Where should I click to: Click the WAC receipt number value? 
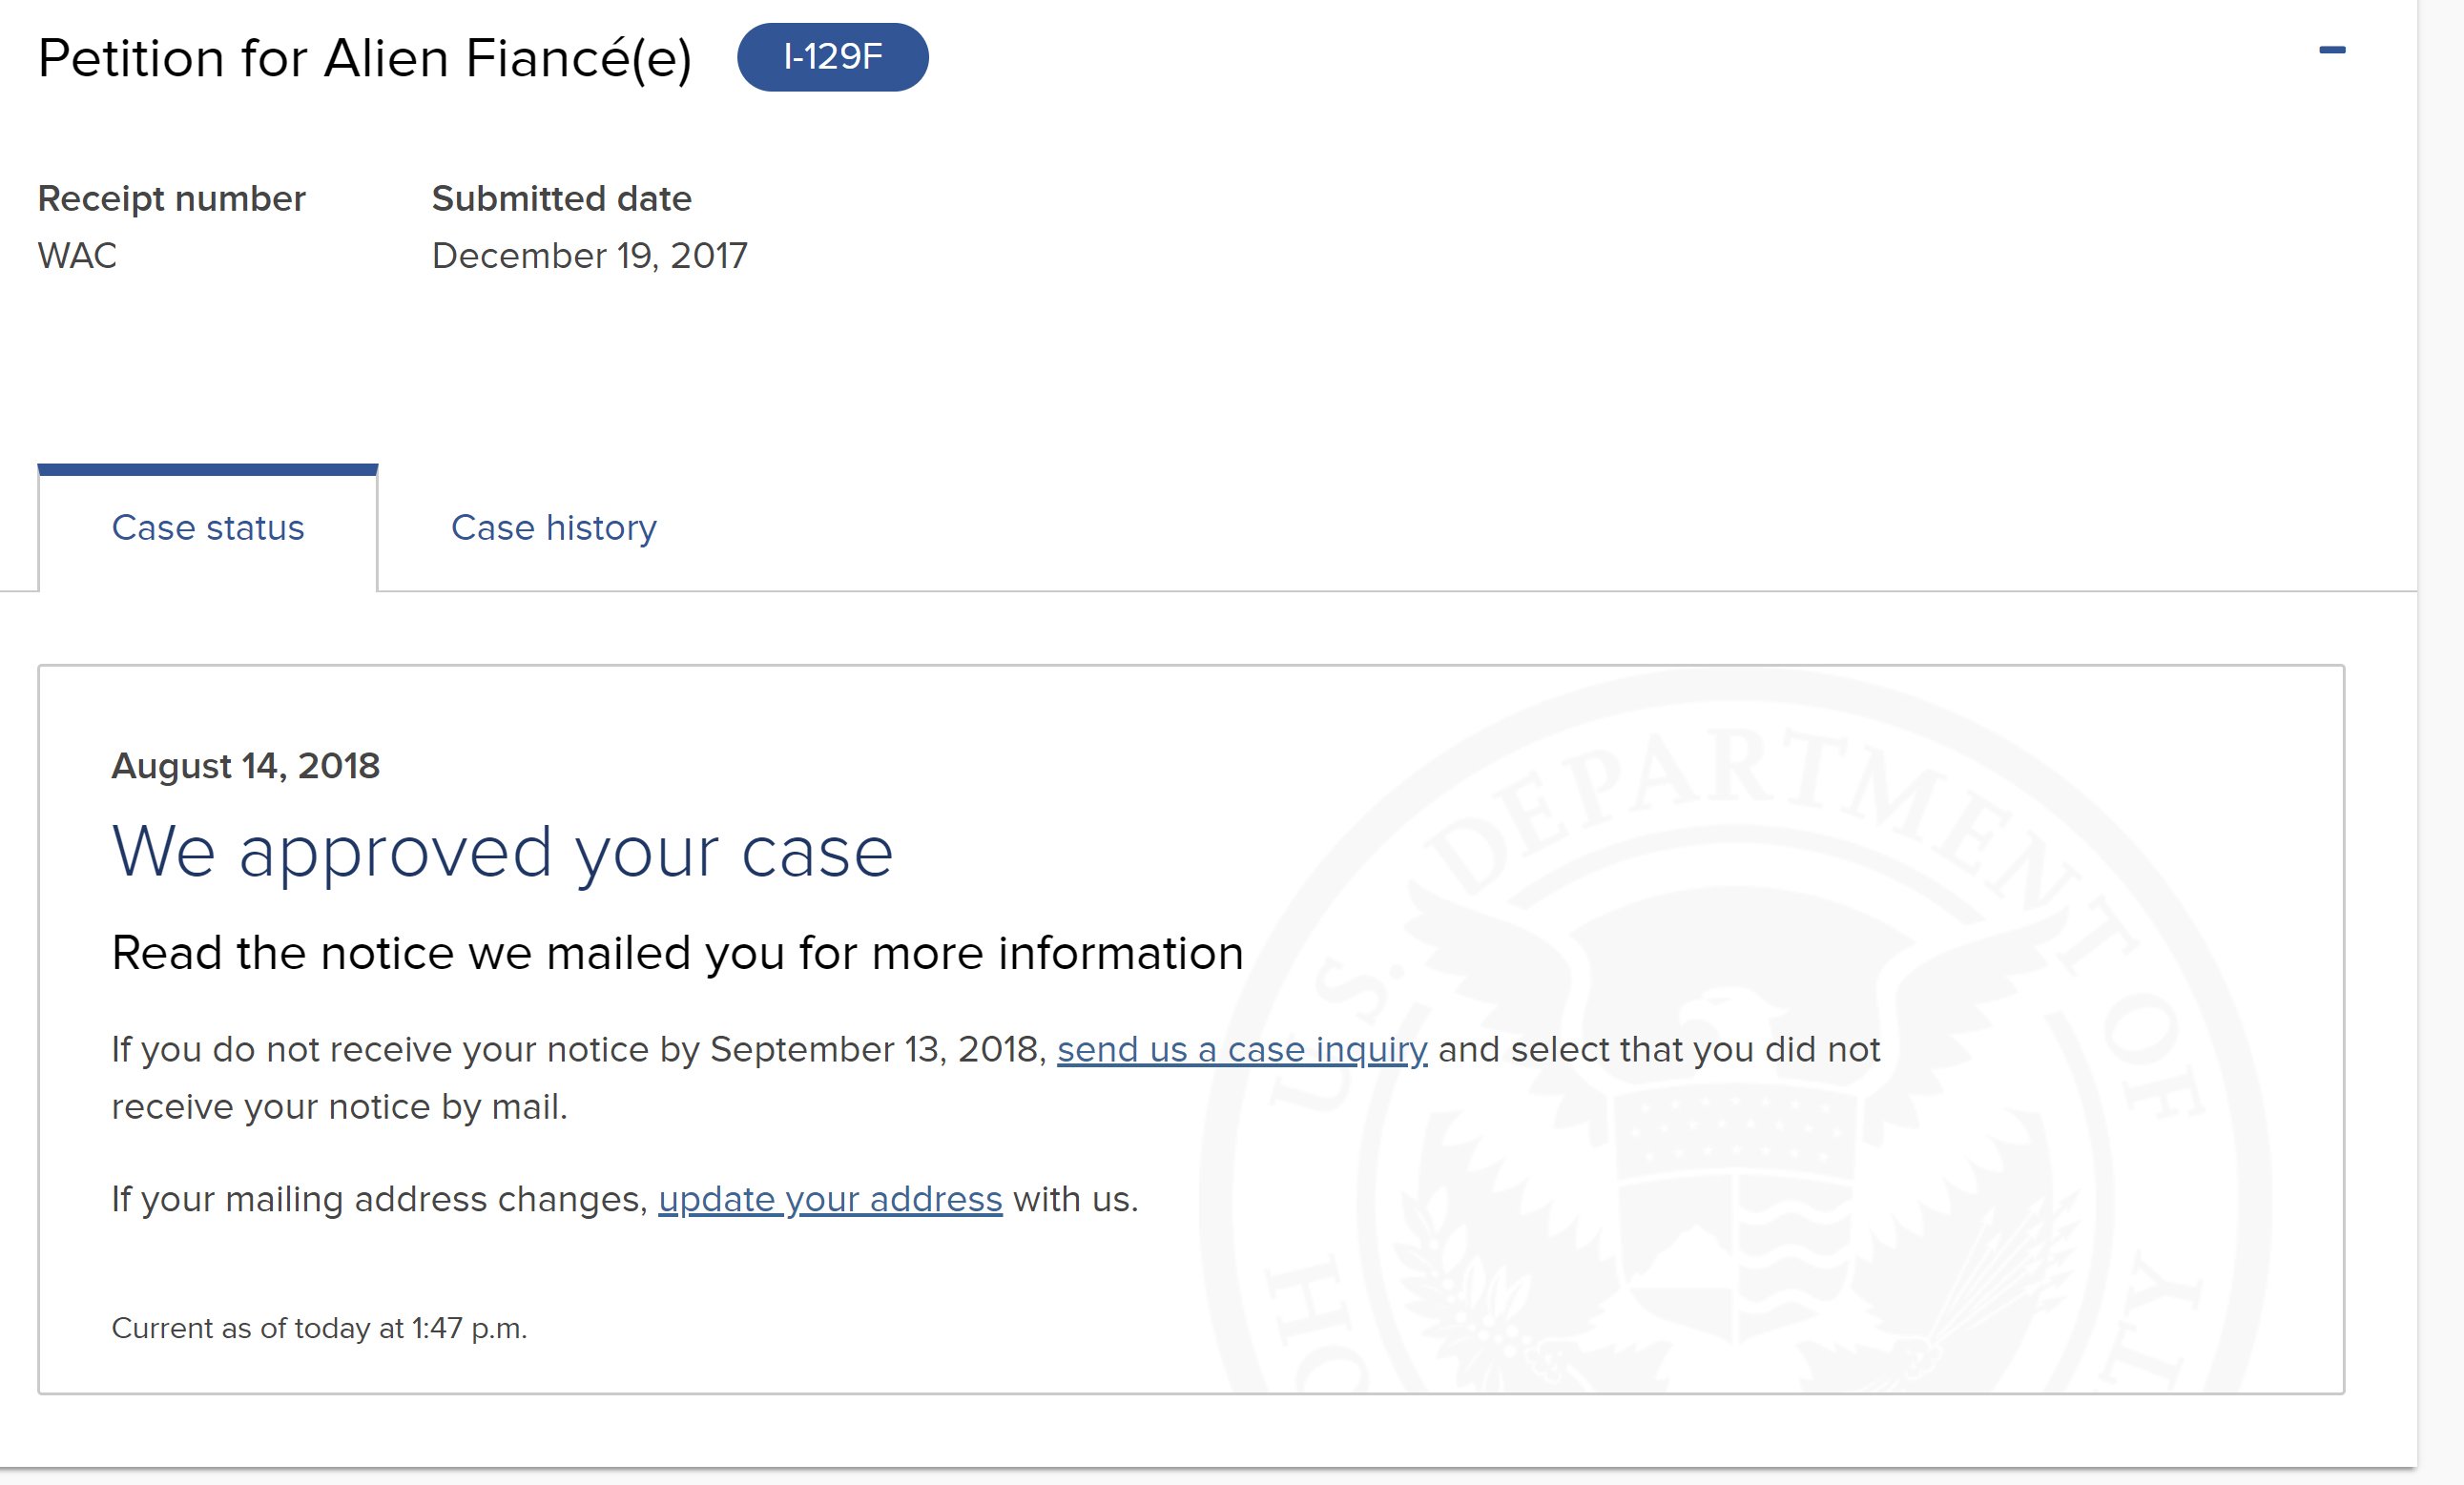pos(77,256)
